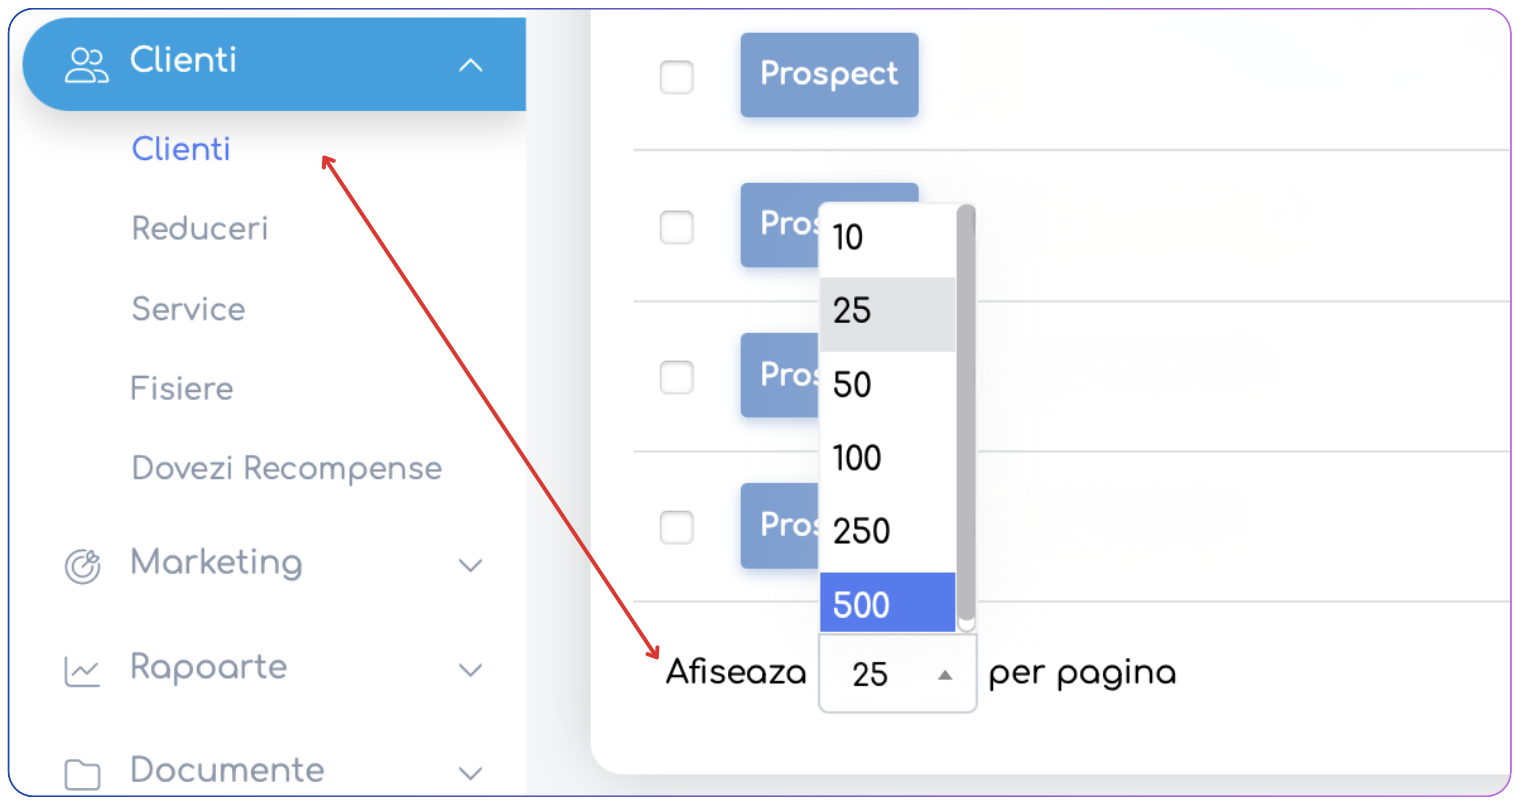Viewport: 1524px width, 810px height.
Task: Tick the checkbox in the second Prospect row
Action: point(677,227)
